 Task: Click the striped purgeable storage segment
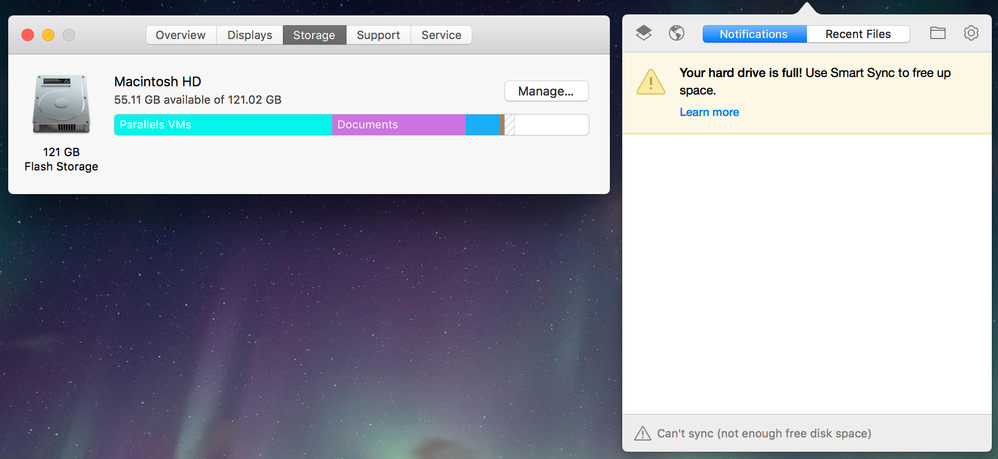click(x=510, y=125)
